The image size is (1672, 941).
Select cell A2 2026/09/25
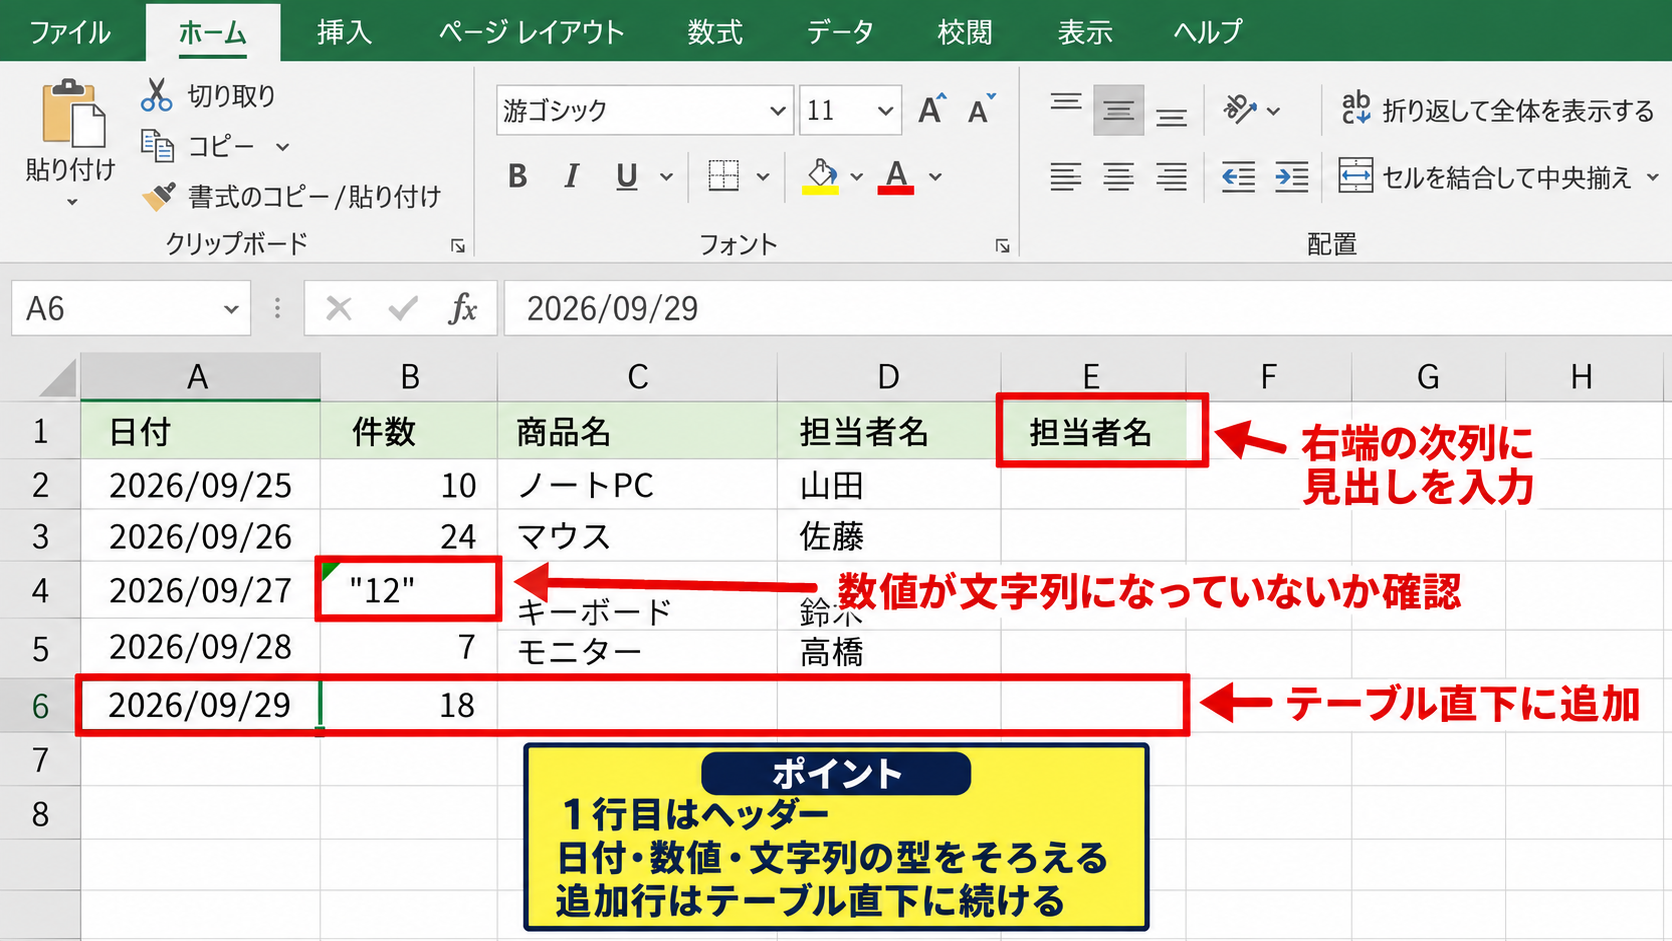point(200,485)
